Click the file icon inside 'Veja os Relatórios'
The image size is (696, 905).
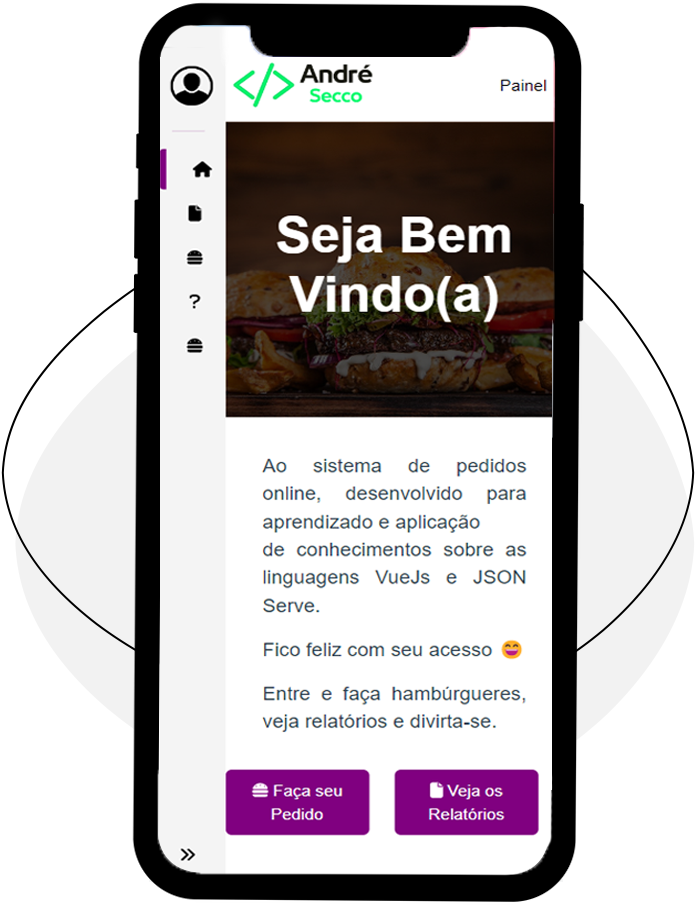436,790
